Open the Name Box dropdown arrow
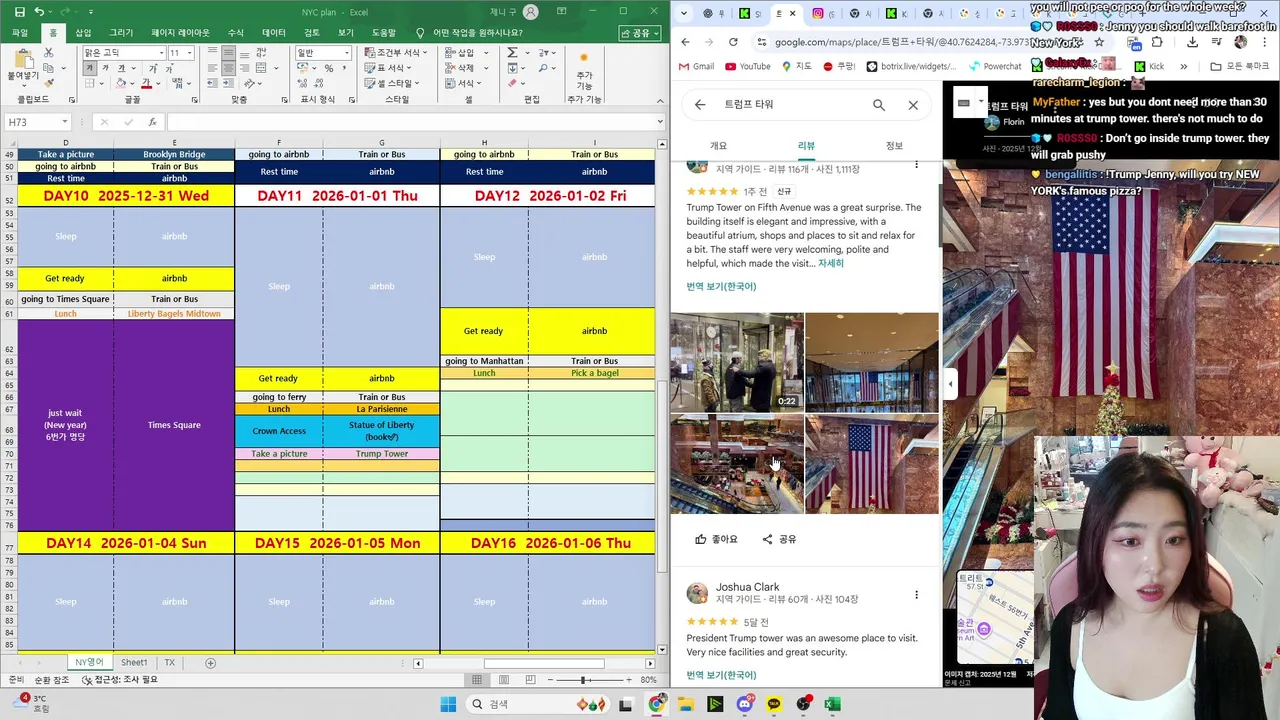The height and width of the screenshot is (720, 1280). (63, 122)
